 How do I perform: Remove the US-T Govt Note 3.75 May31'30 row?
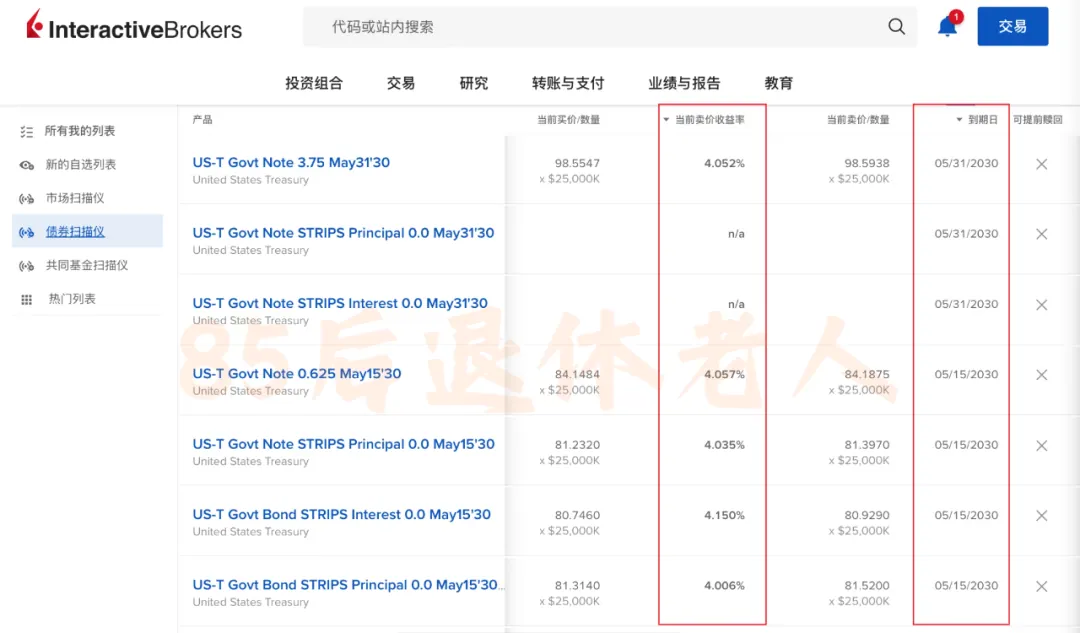click(1041, 164)
